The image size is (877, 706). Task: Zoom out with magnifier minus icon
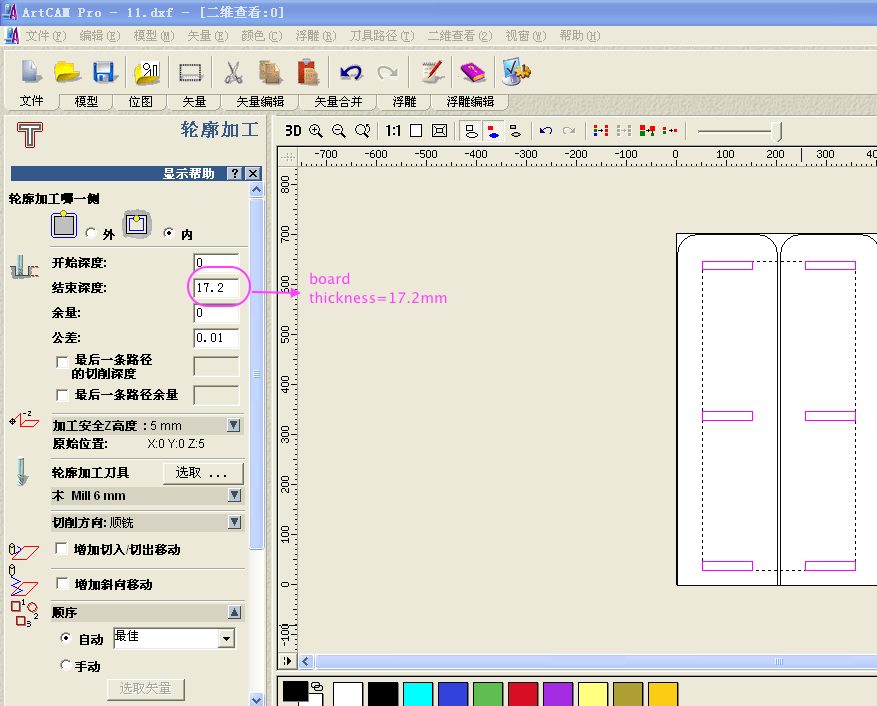(x=339, y=131)
